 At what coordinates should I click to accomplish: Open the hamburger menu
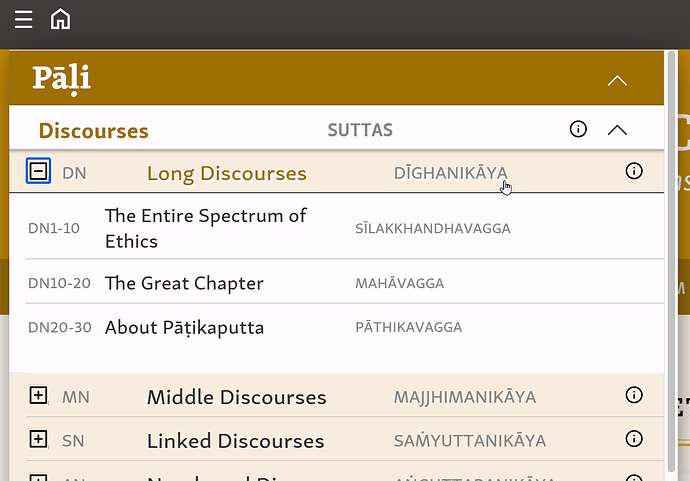pyautogui.click(x=23, y=20)
